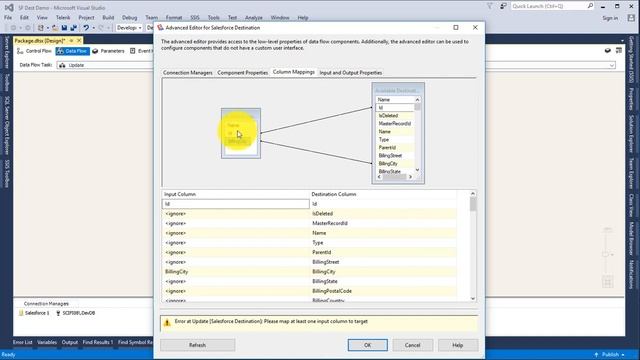Click the account picture icon beside Sign in
640x360 pixels.
(631, 18)
